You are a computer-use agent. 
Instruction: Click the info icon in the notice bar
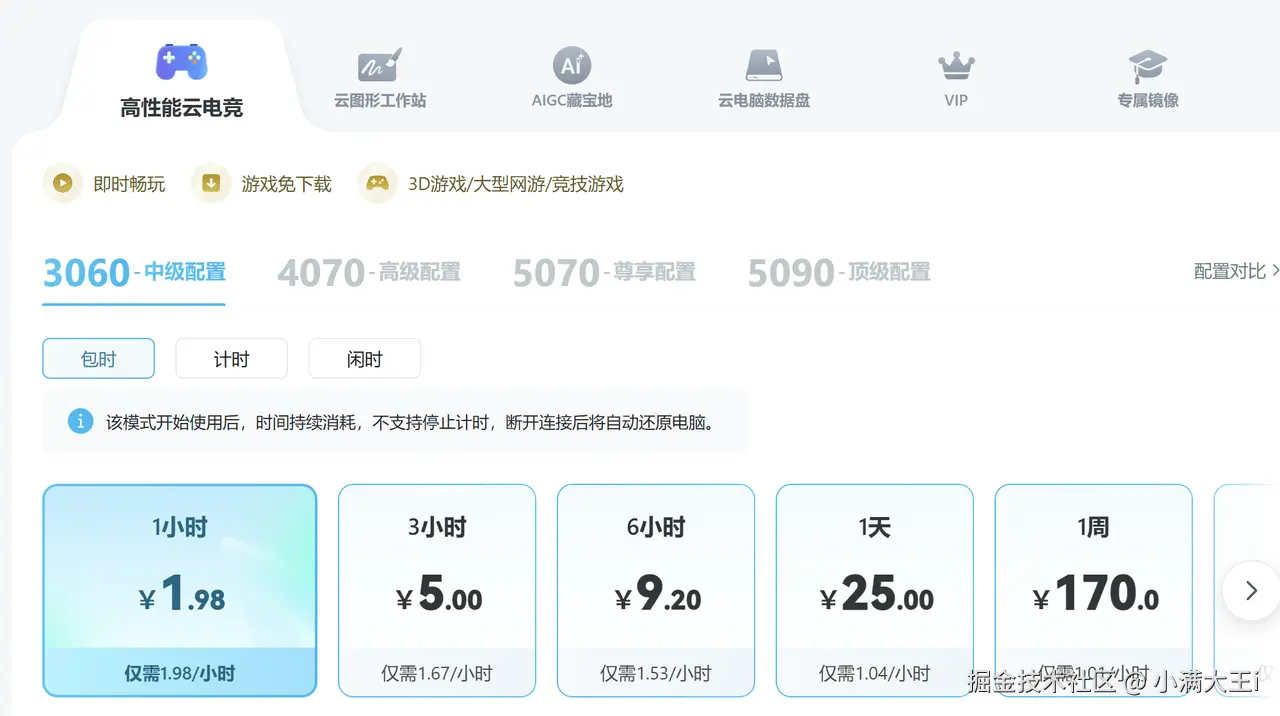coord(80,421)
